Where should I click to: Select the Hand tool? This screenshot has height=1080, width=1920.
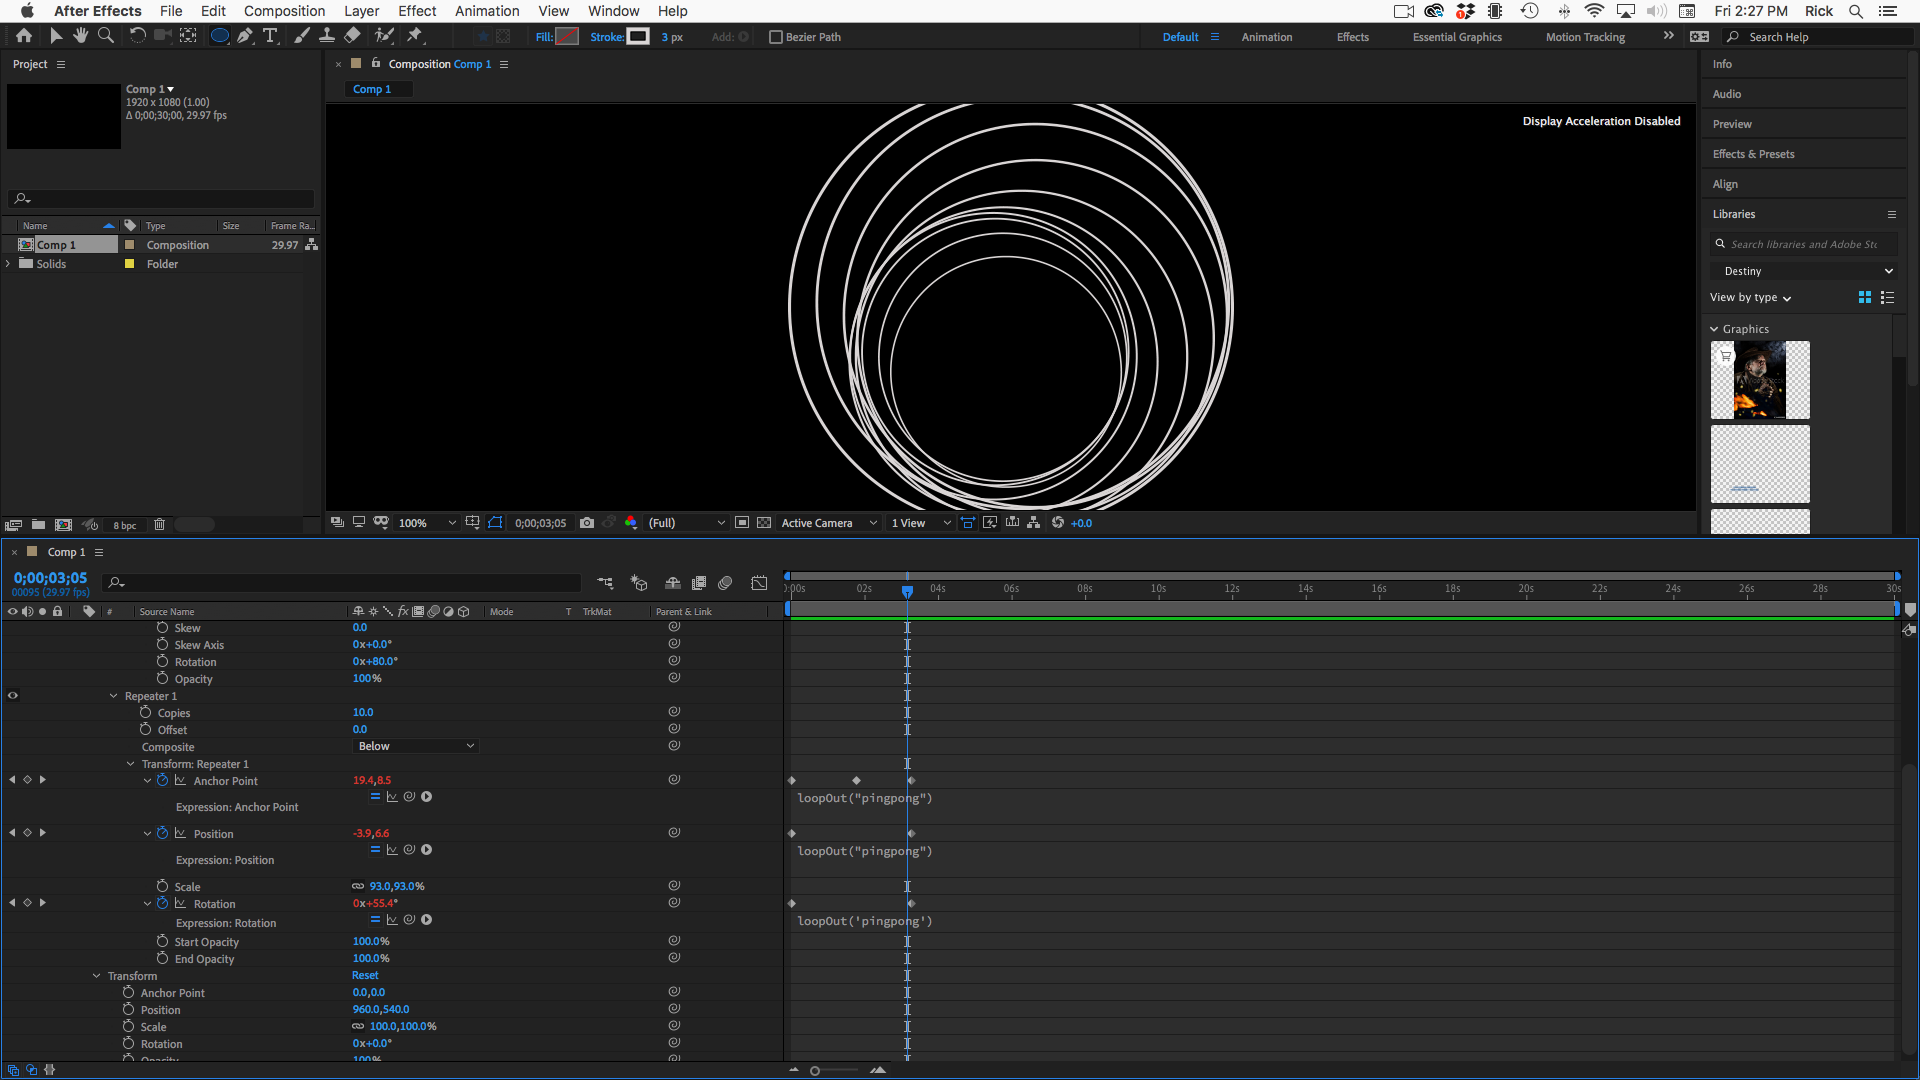click(80, 36)
